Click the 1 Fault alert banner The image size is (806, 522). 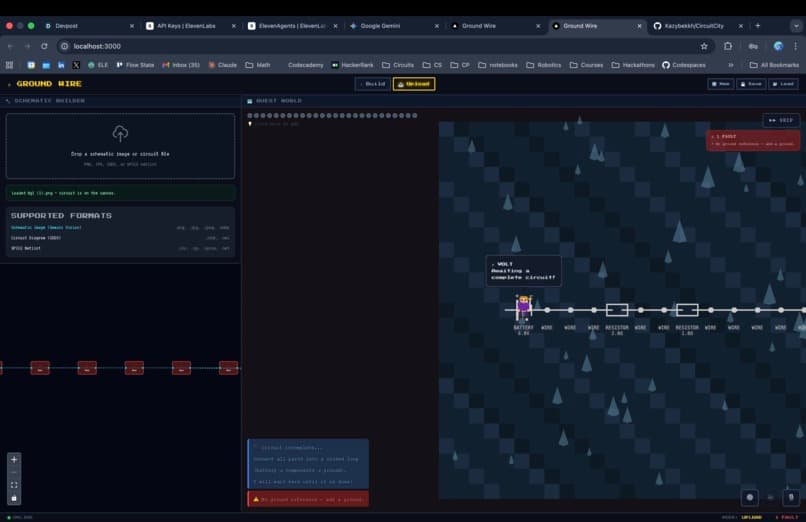point(753,140)
